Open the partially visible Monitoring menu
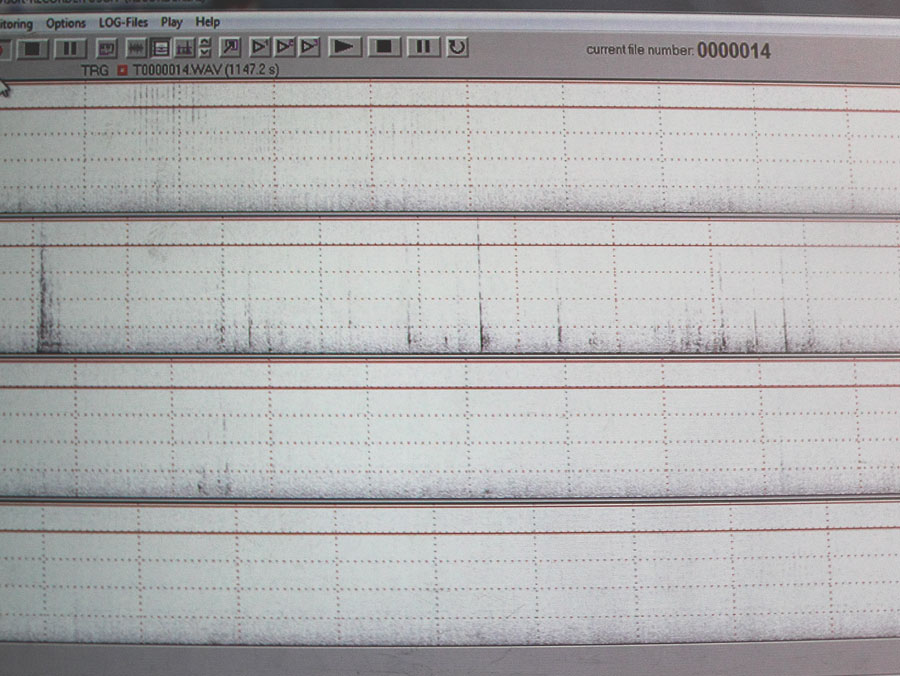This screenshot has width=900, height=676. point(15,24)
